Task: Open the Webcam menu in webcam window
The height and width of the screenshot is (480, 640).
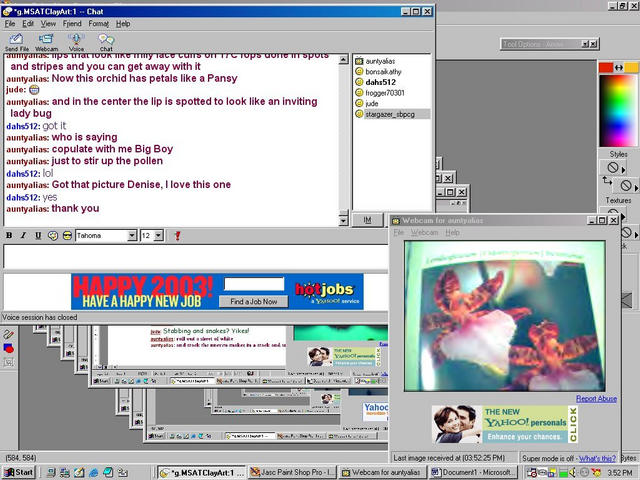Action: (424, 232)
